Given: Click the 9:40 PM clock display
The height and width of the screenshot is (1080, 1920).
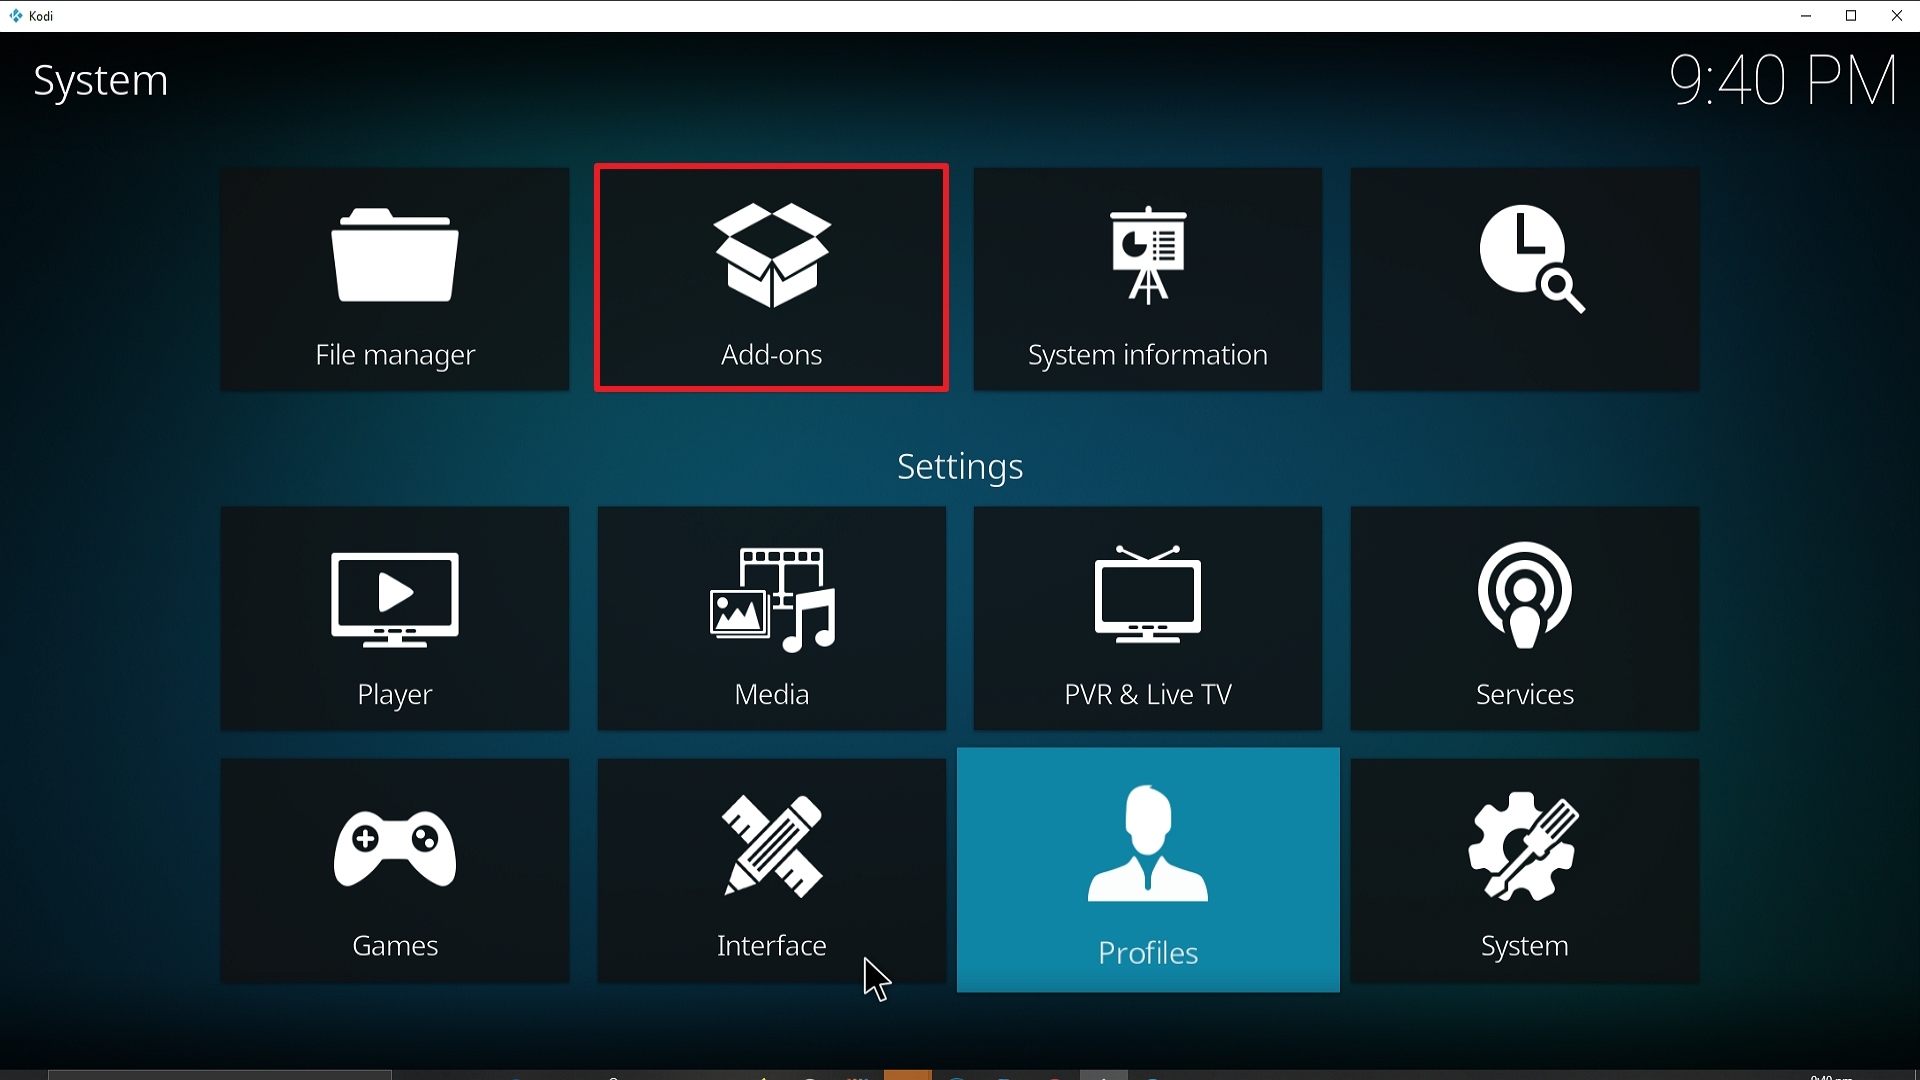Looking at the screenshot, I should point(1784,81).
